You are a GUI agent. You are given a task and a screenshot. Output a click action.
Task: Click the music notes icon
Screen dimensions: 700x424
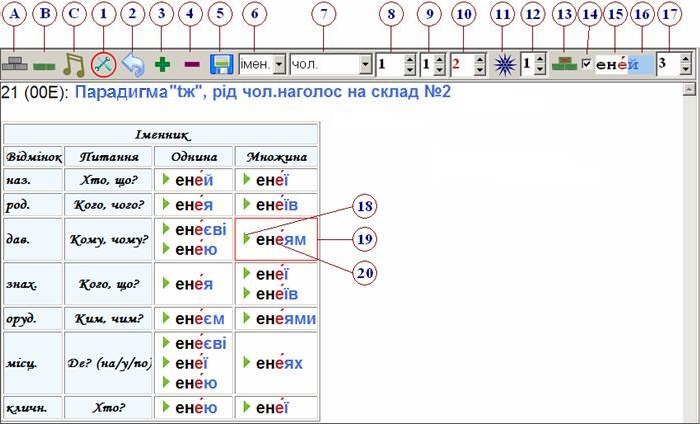(x=74, y=65)
